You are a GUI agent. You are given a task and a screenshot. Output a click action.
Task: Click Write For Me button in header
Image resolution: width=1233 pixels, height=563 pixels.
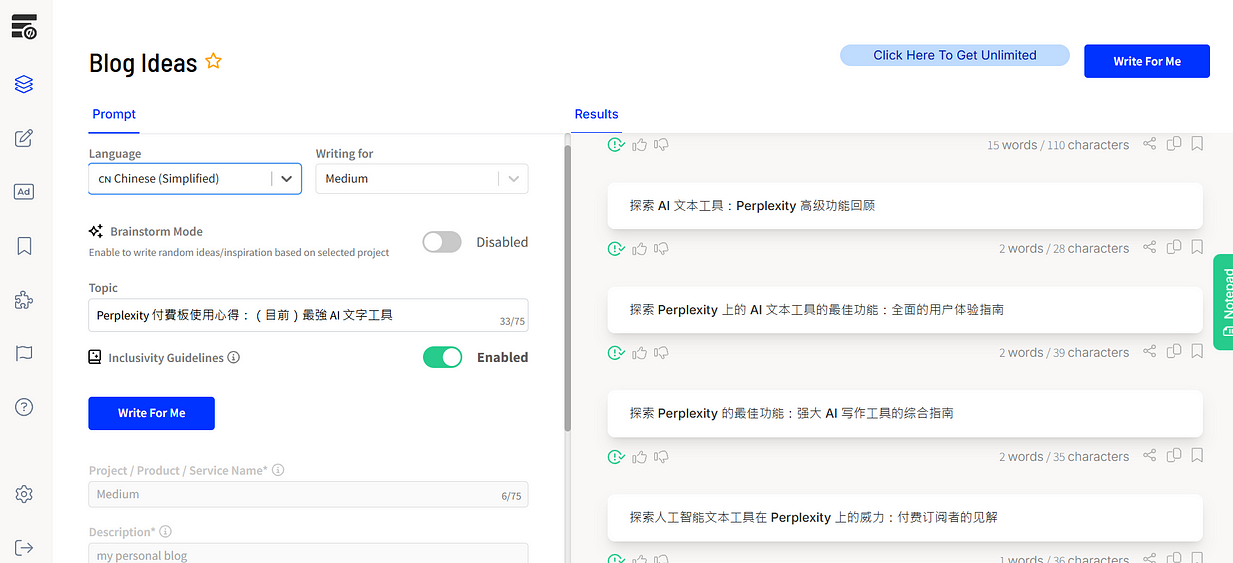[x=1147, y=61]
